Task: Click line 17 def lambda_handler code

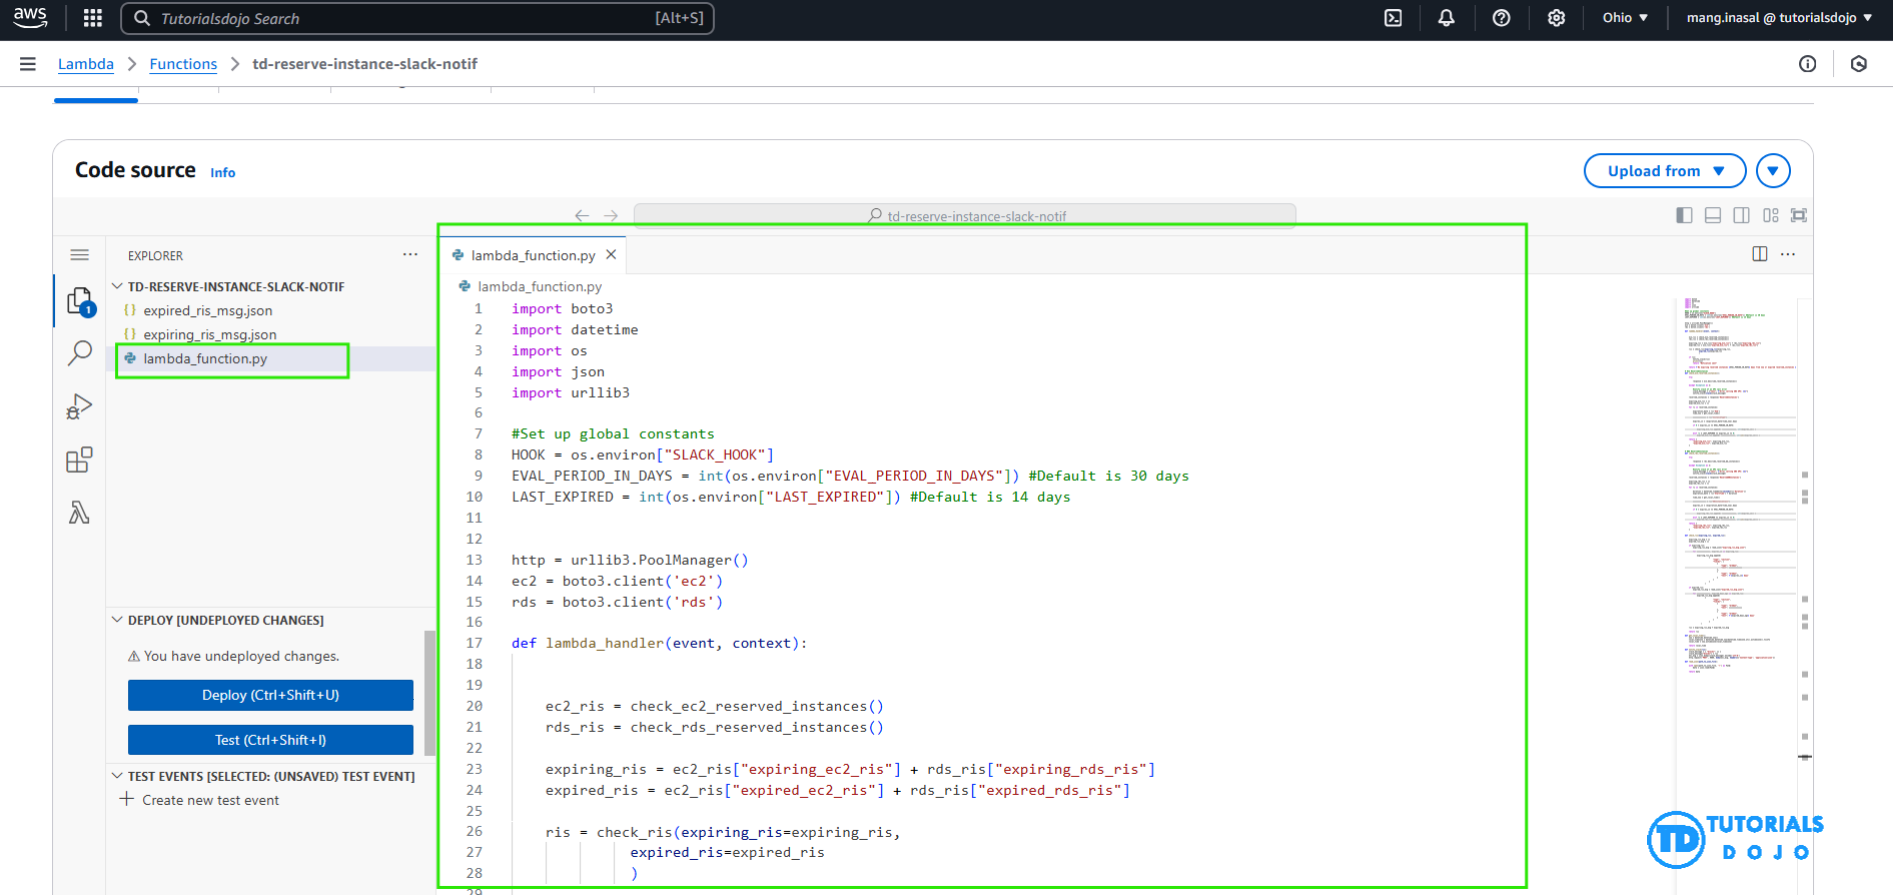Action: pyautogui.click(x=659, y=643)
